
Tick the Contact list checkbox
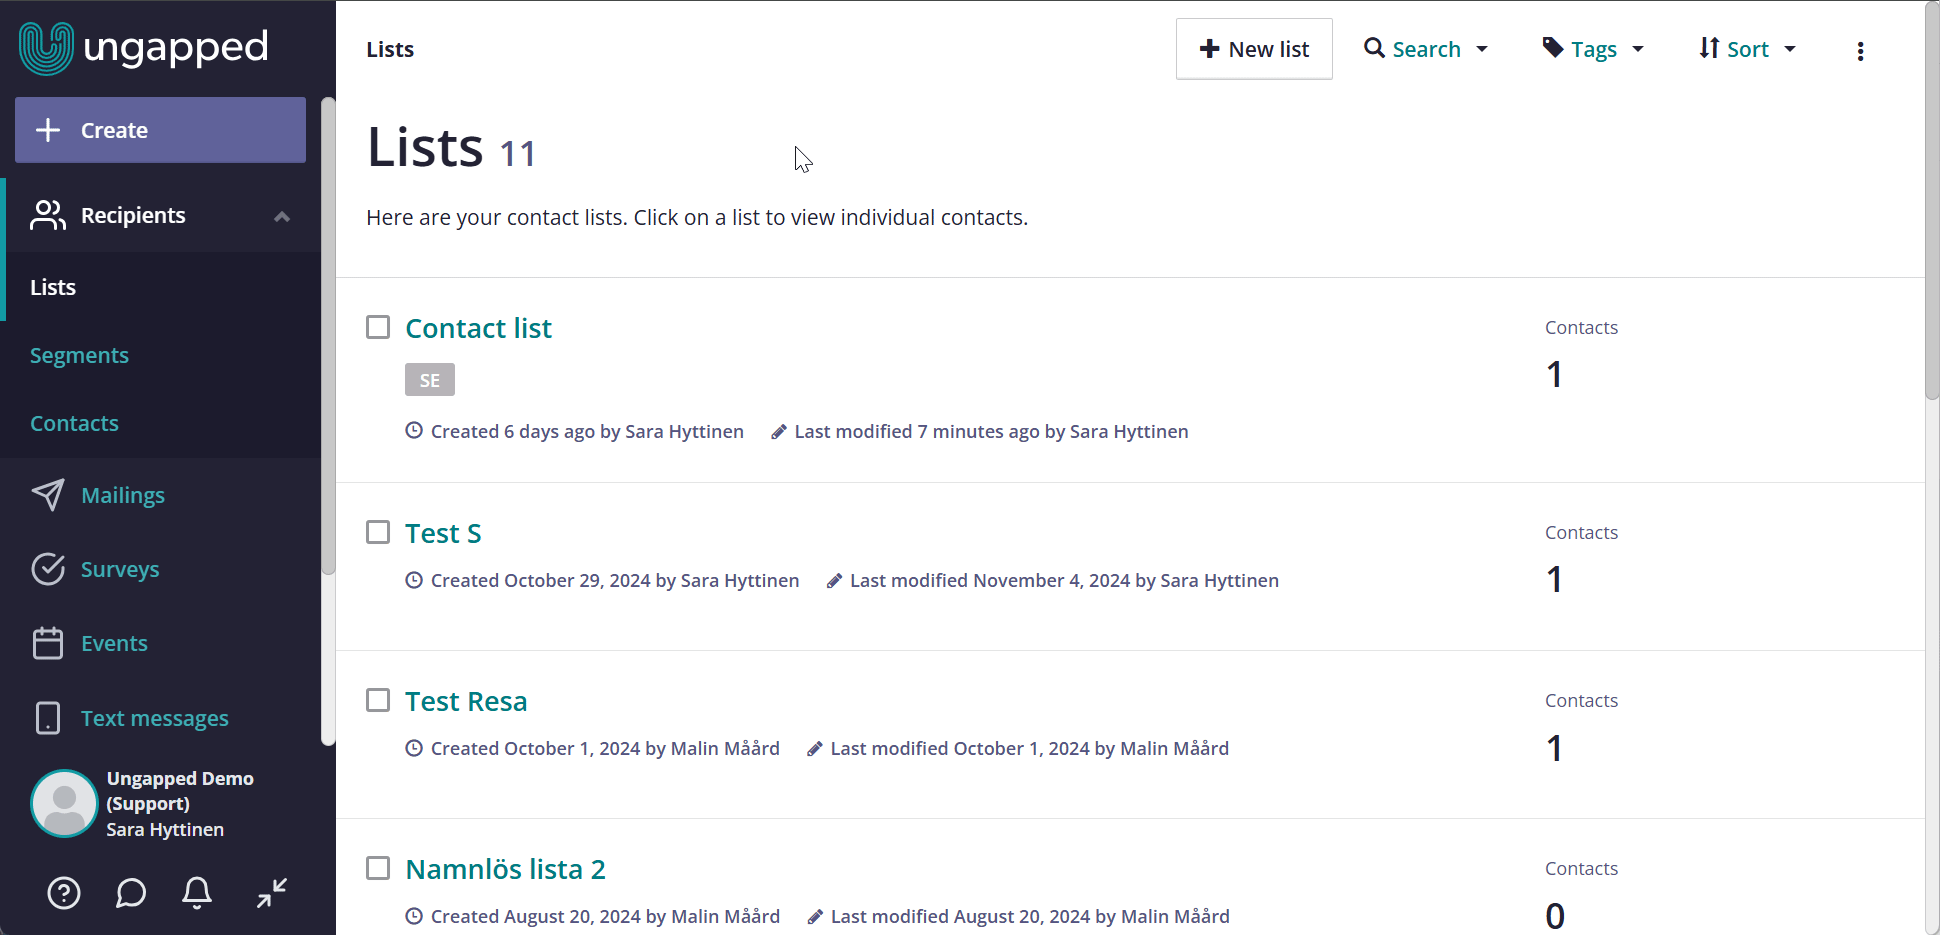click(x=378, y=327)
